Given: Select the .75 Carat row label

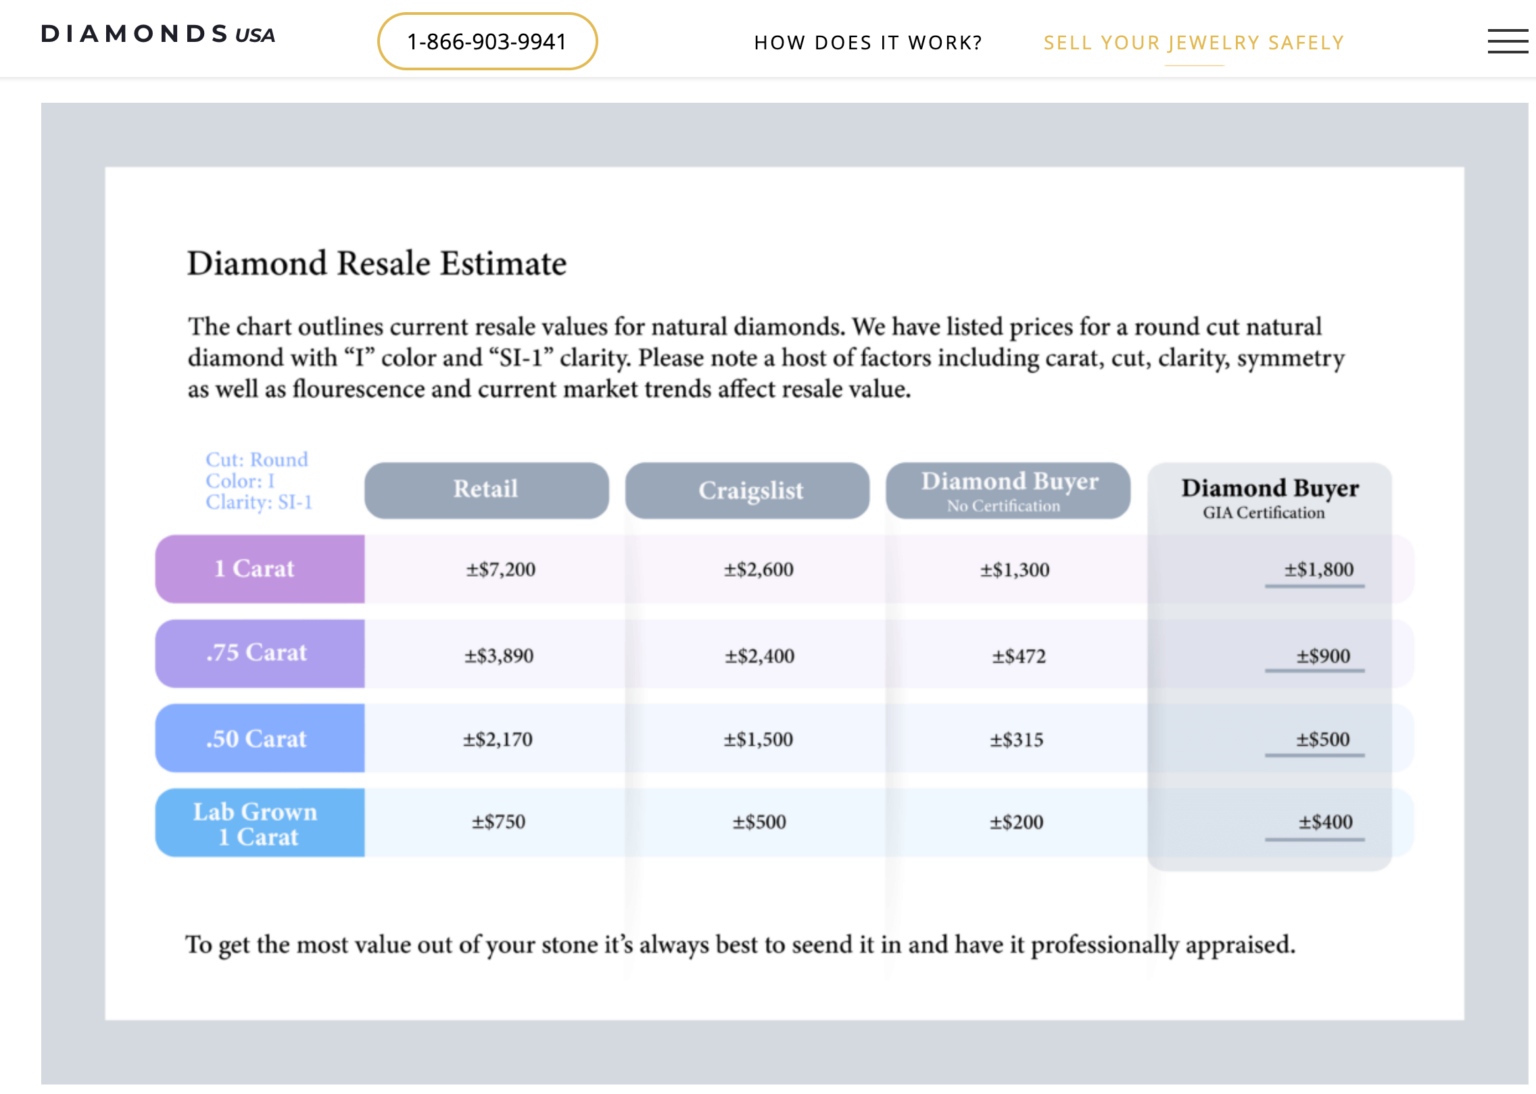Looking at the screenshot, I should point(259,653).
